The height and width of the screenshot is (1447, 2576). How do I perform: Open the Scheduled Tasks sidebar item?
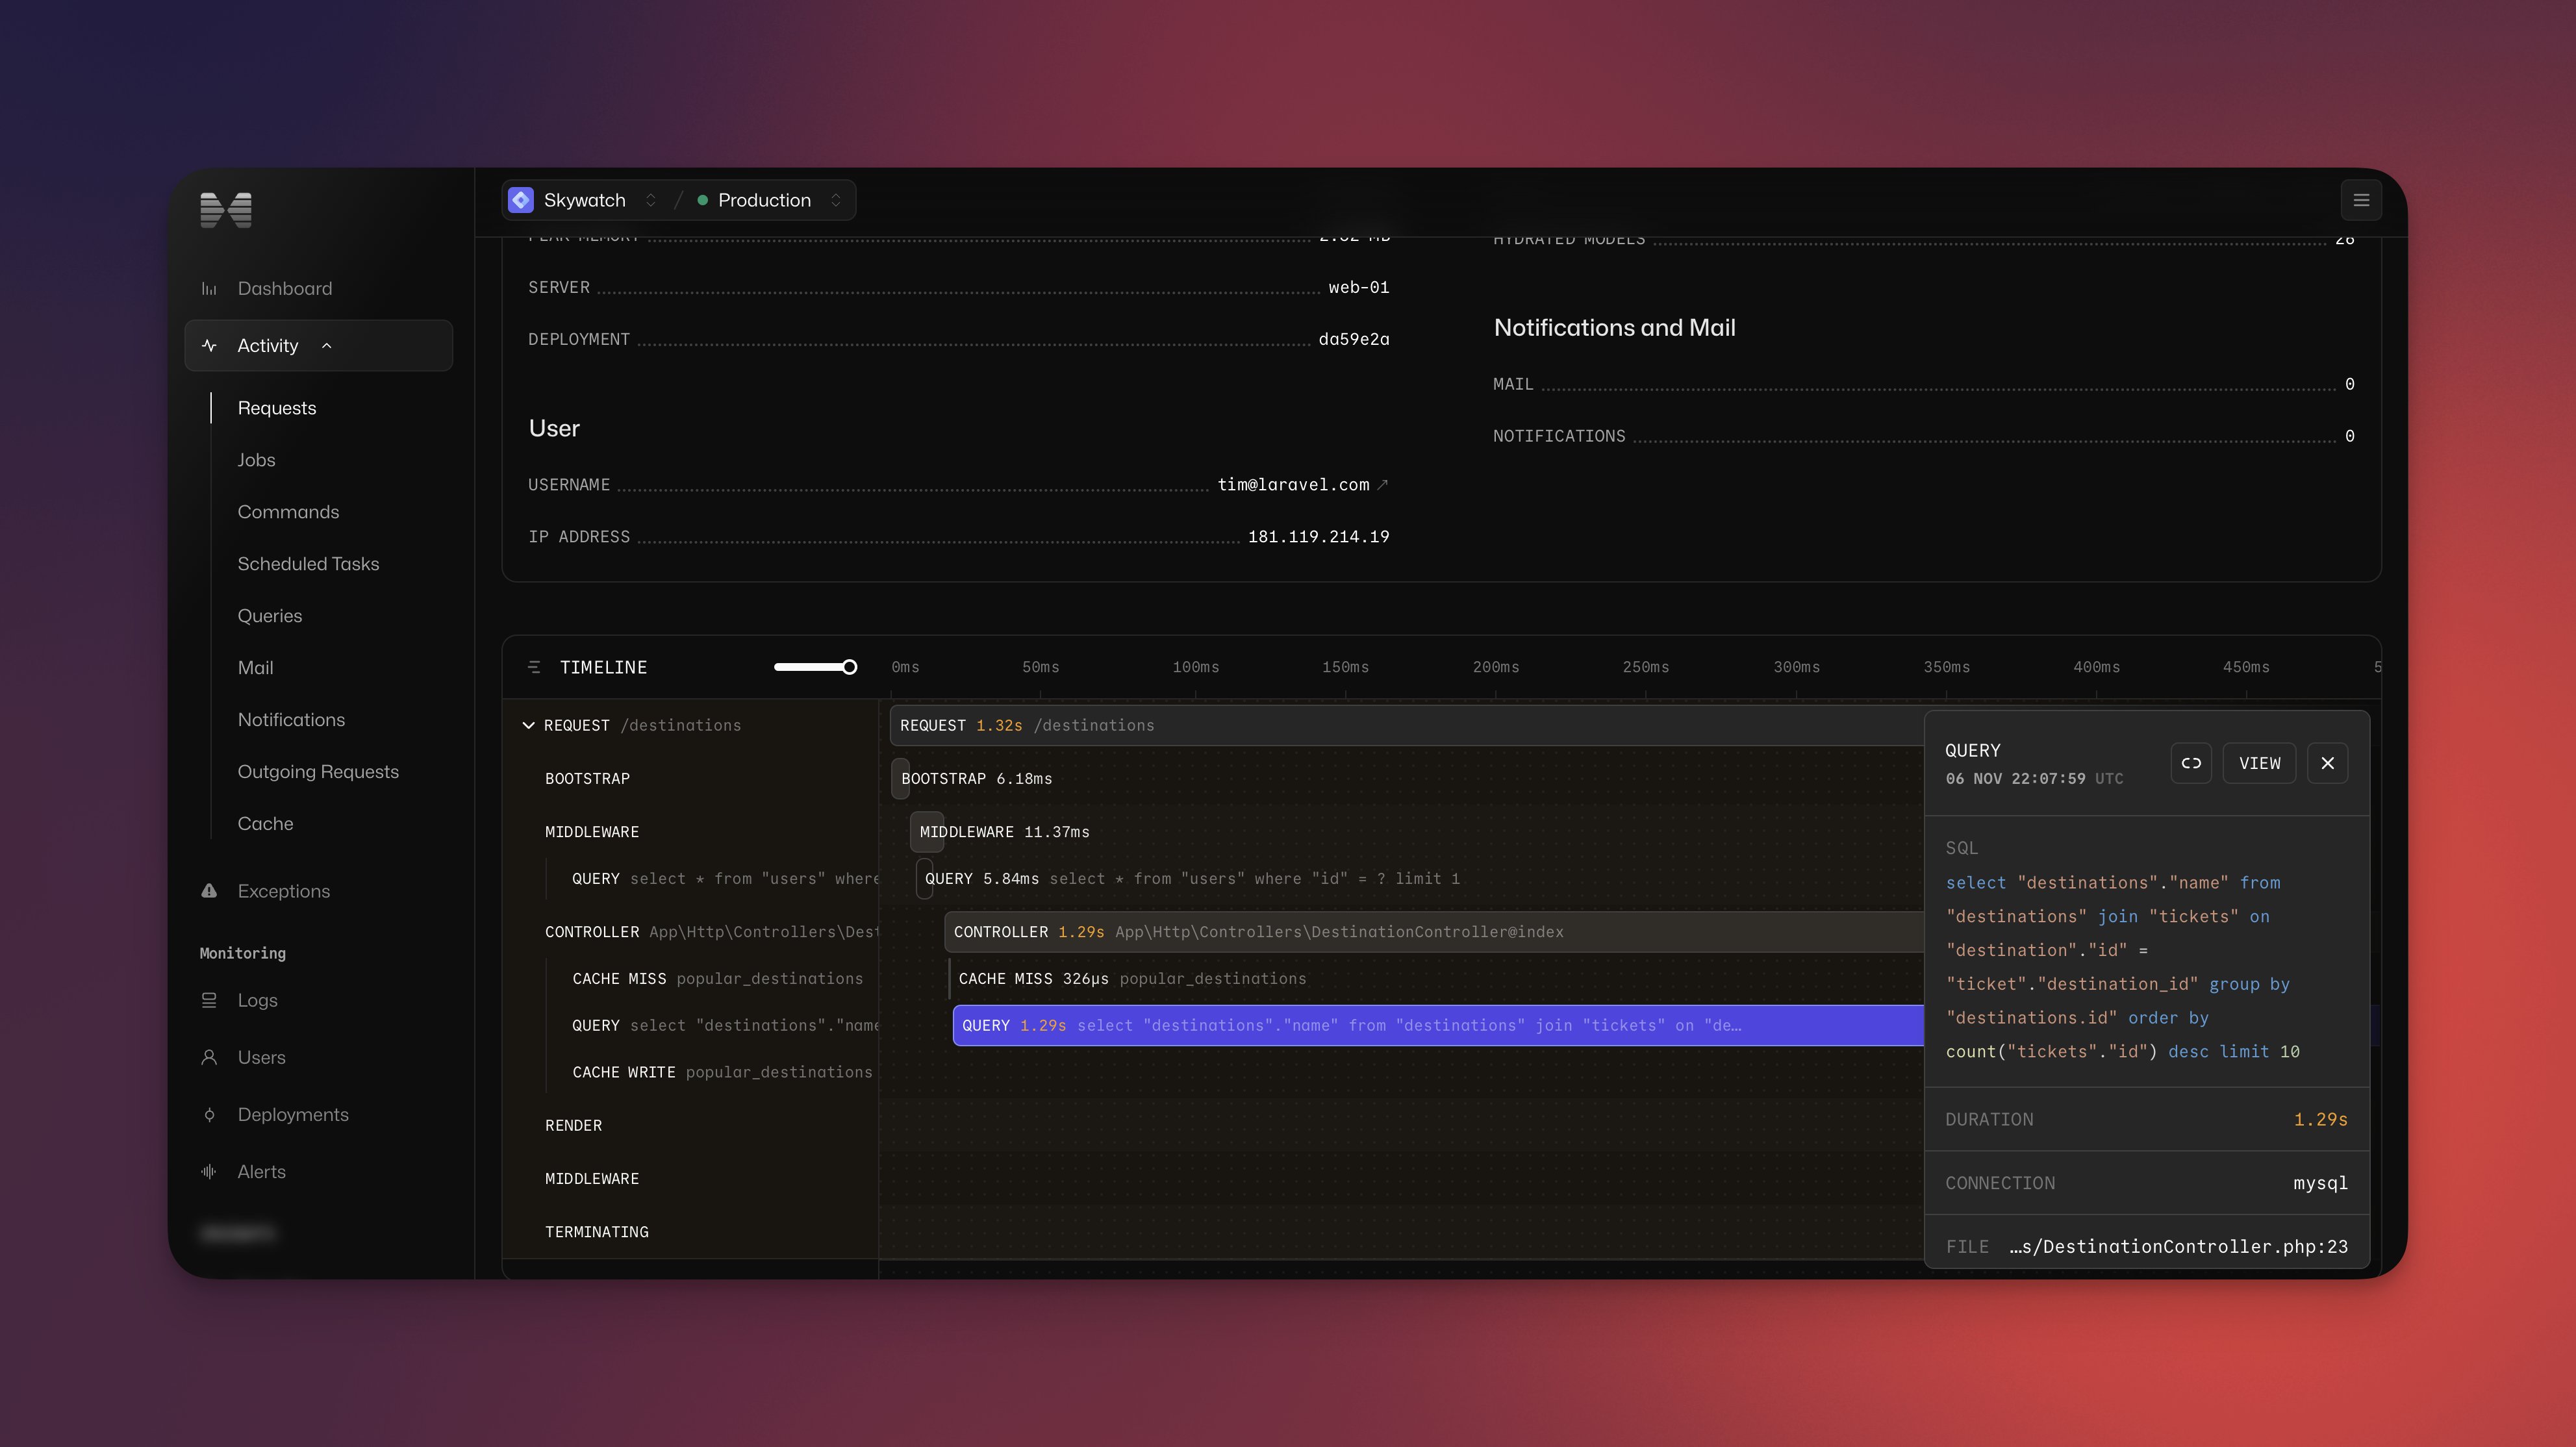[x=308, y=564]
